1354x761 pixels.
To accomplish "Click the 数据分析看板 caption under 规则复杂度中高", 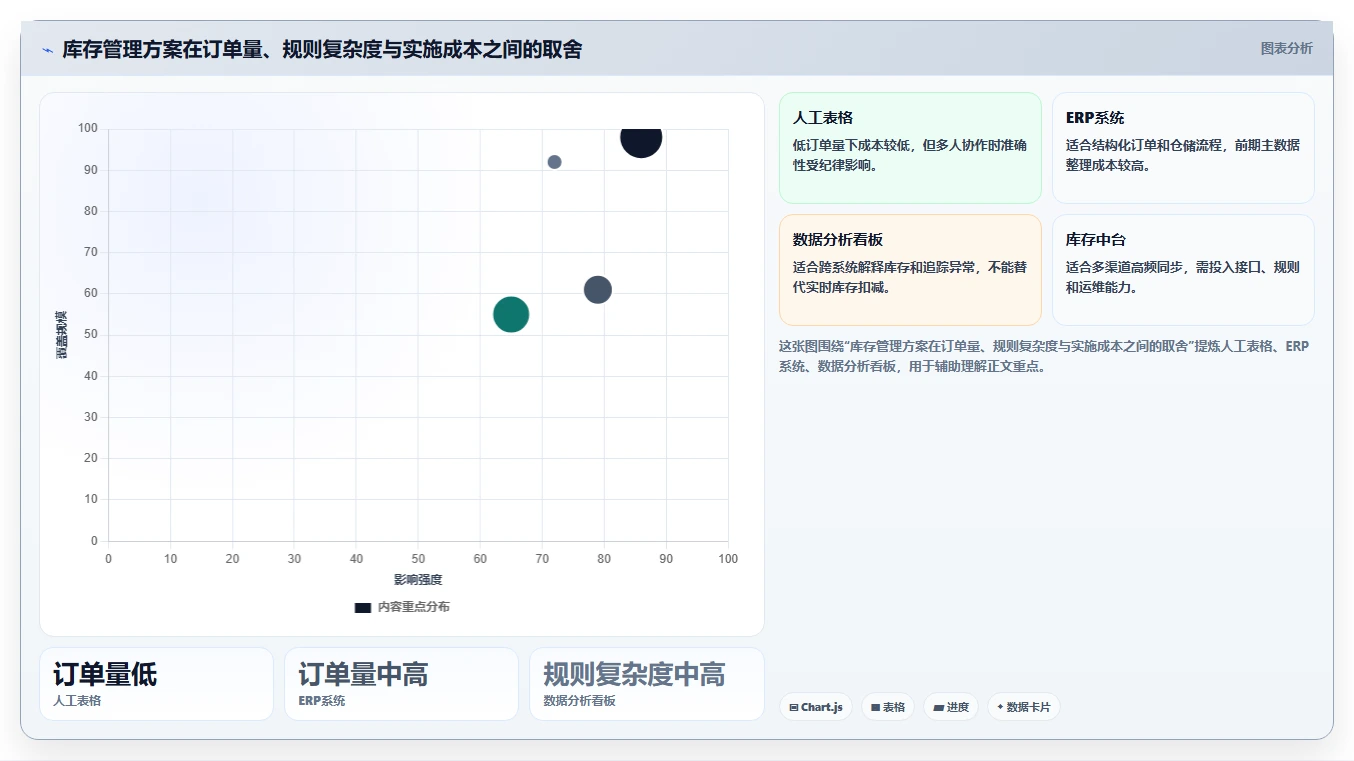I will 580,701.
